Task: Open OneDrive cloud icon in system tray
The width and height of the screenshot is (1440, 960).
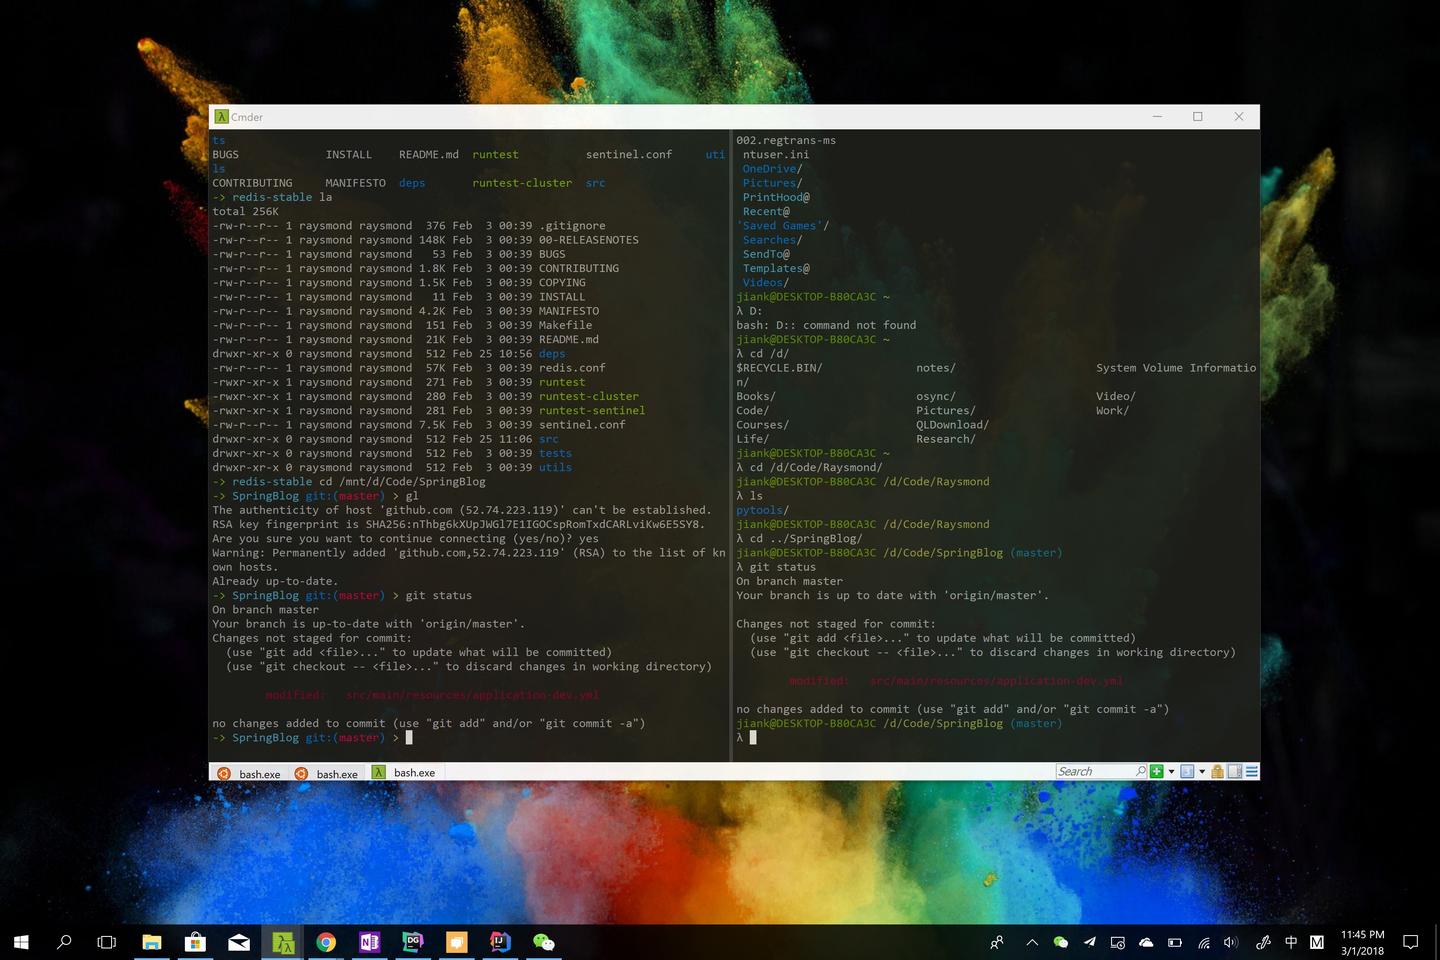Action: coord(1146,942)
